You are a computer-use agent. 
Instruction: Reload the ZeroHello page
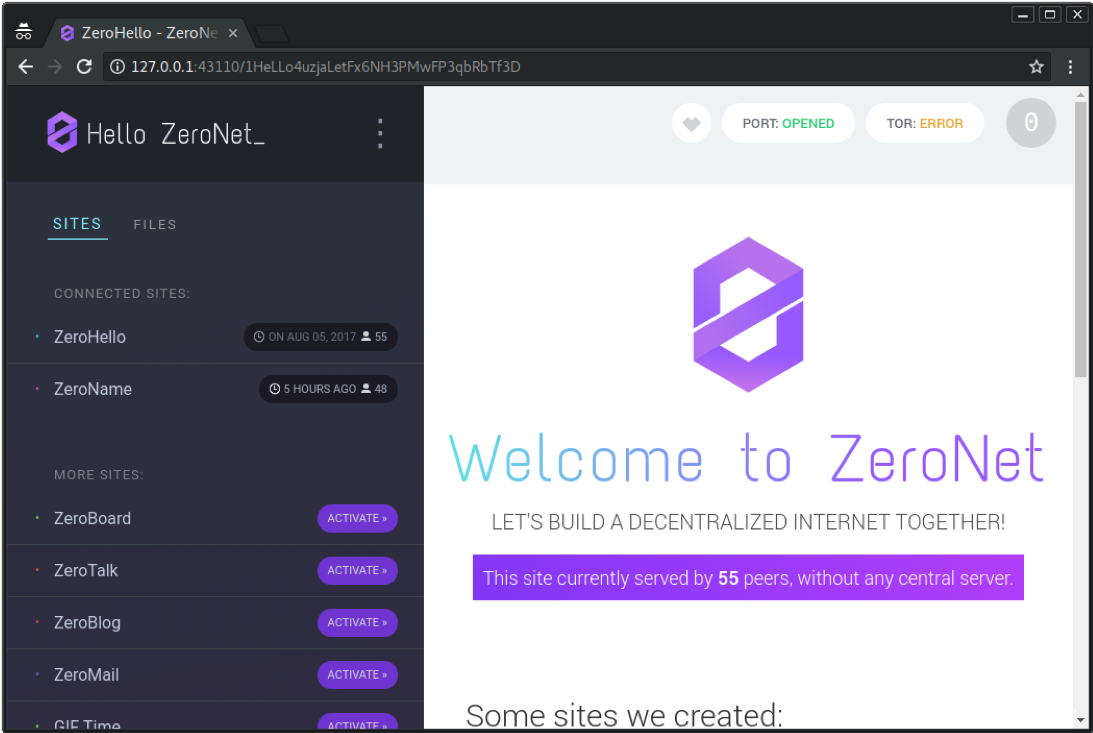pyautogui.click(x=84, y=67)
